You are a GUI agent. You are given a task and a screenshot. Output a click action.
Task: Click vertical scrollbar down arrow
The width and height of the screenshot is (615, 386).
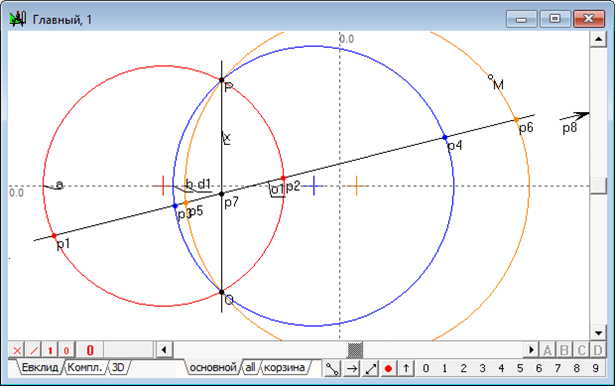598,333
